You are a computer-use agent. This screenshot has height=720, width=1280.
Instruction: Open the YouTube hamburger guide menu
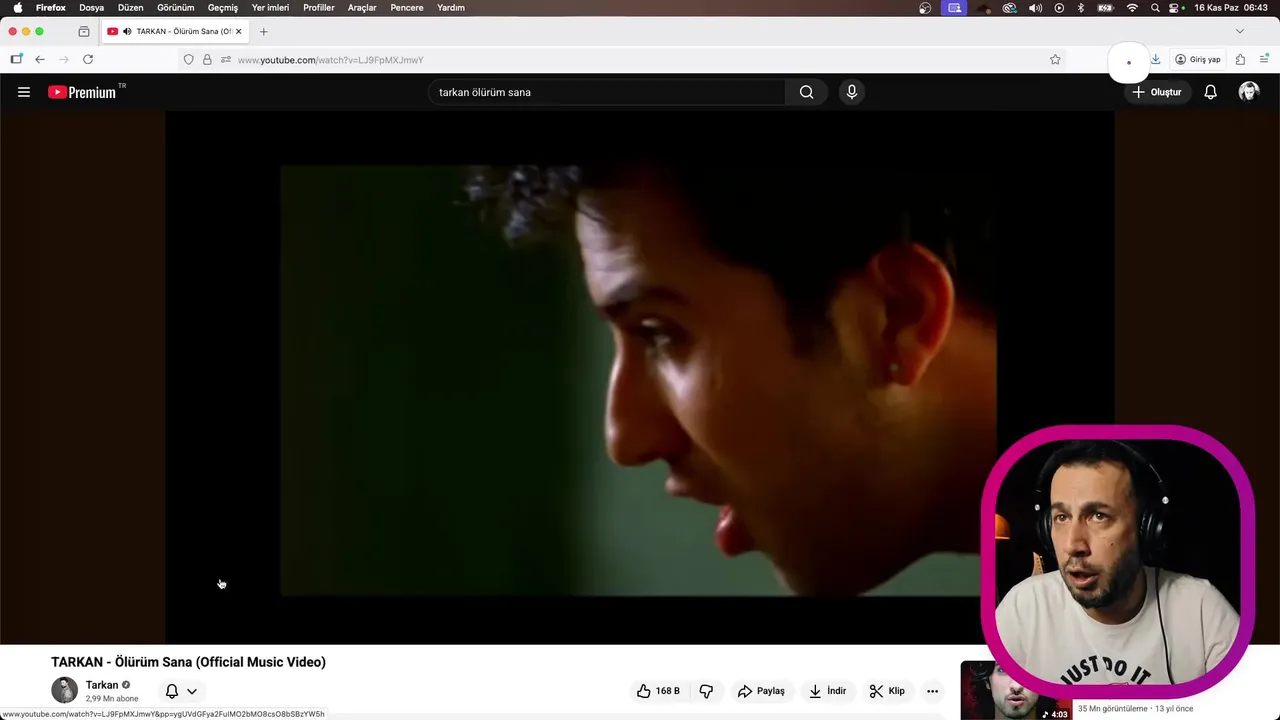(x=24, y=92)
